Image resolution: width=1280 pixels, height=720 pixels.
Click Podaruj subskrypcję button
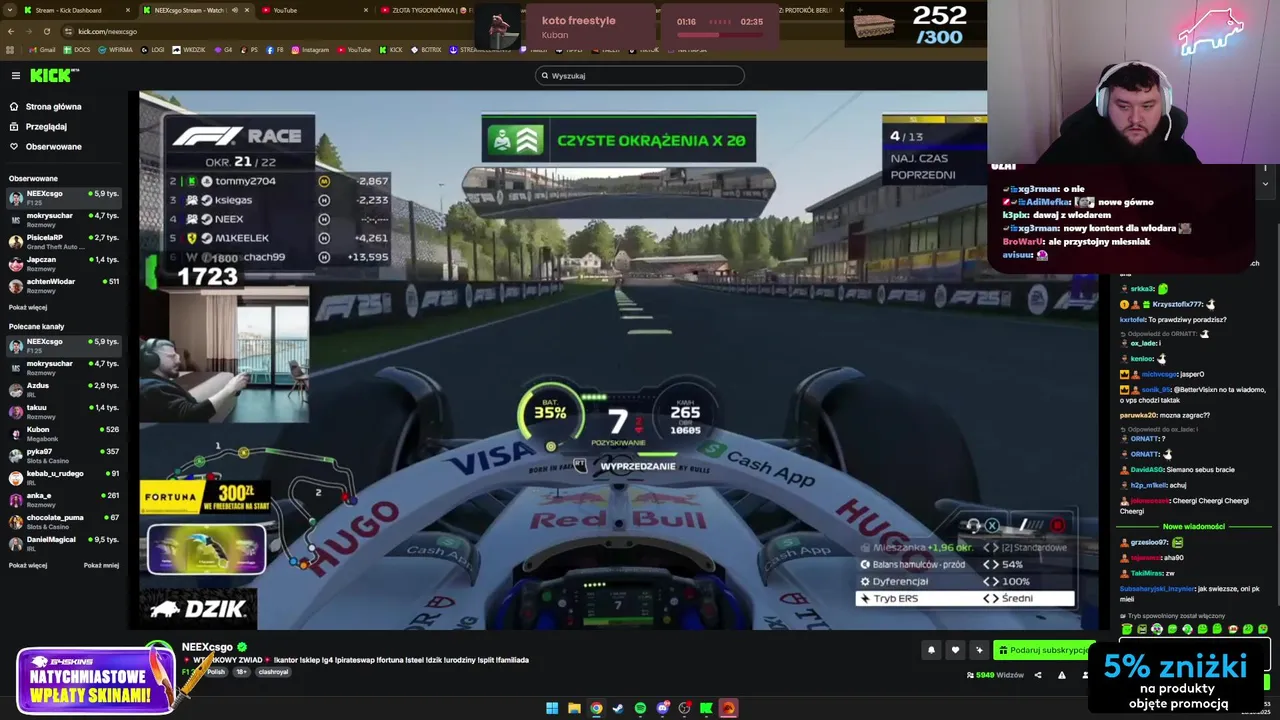pyautogui.click(x=1042, y=650)
